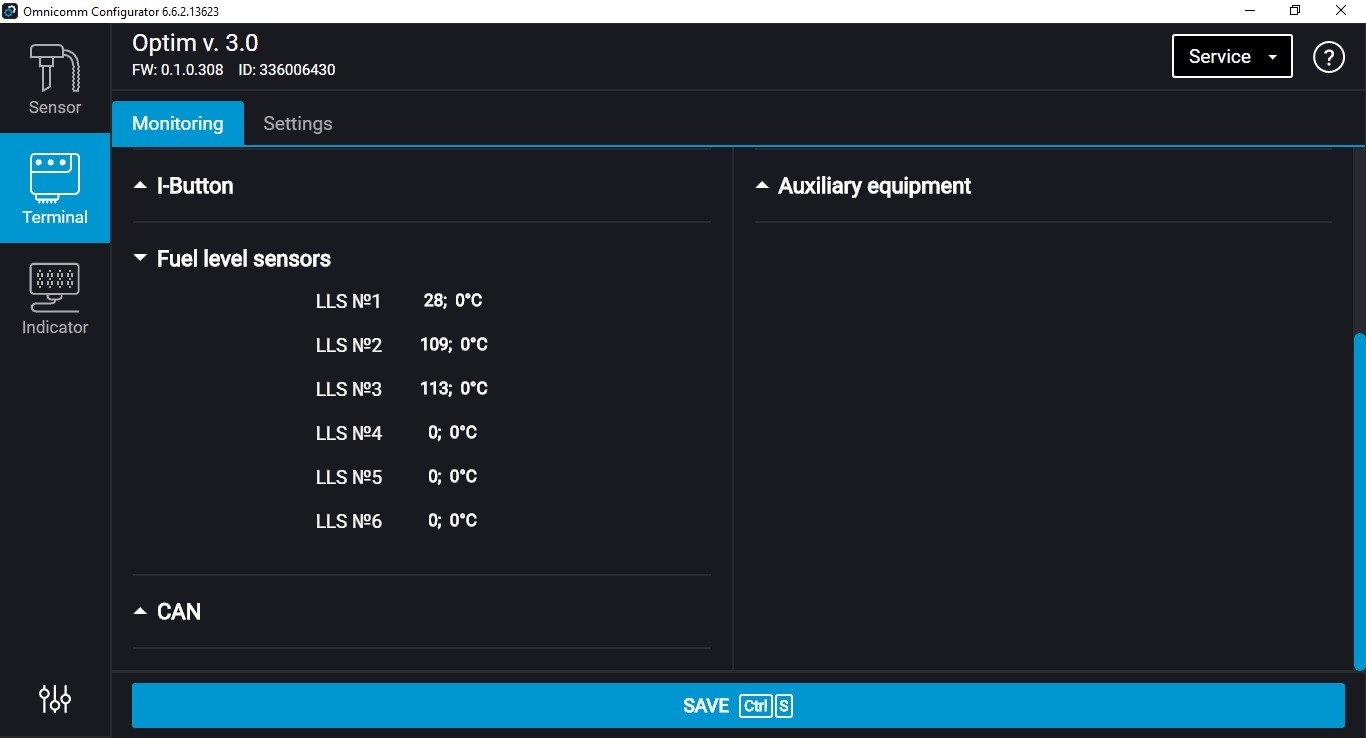Switch to the Settings tab
This screenshot has height=738, width=1366.
(297, 124)
